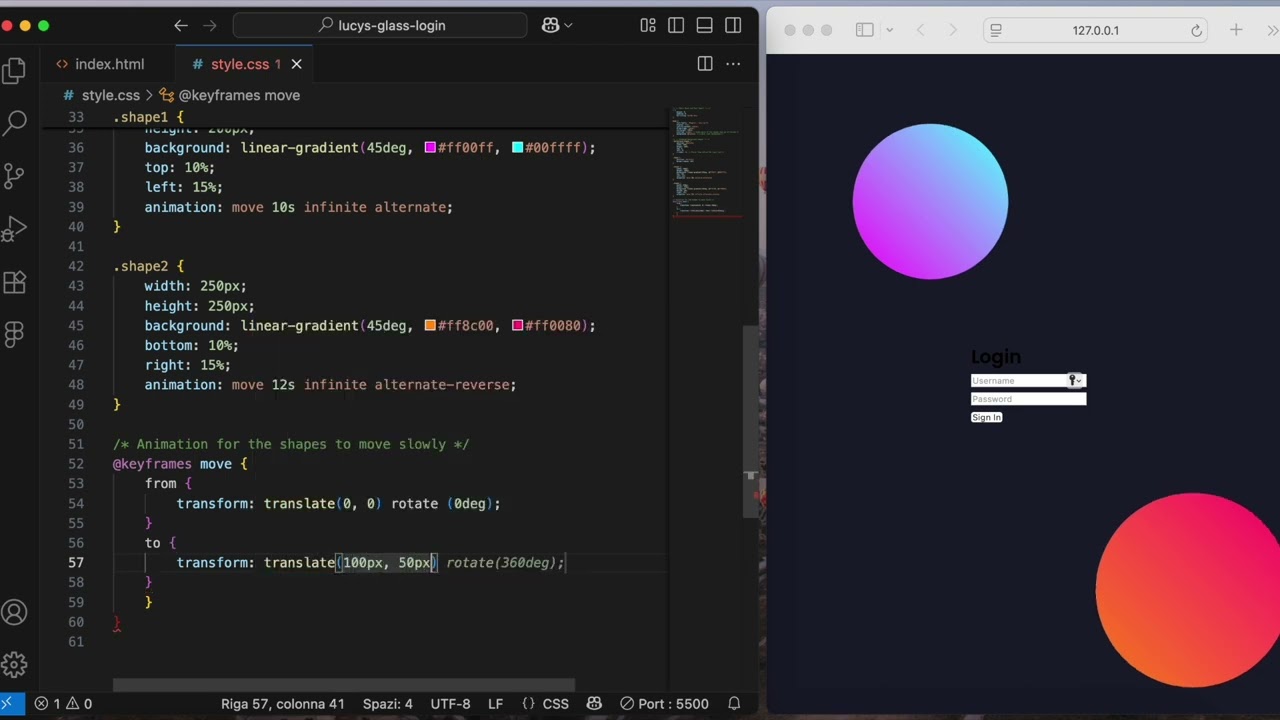Screen dimensions: 1280x720
Task: Switch to the style.css tab
Action: (x=240, y=64)
